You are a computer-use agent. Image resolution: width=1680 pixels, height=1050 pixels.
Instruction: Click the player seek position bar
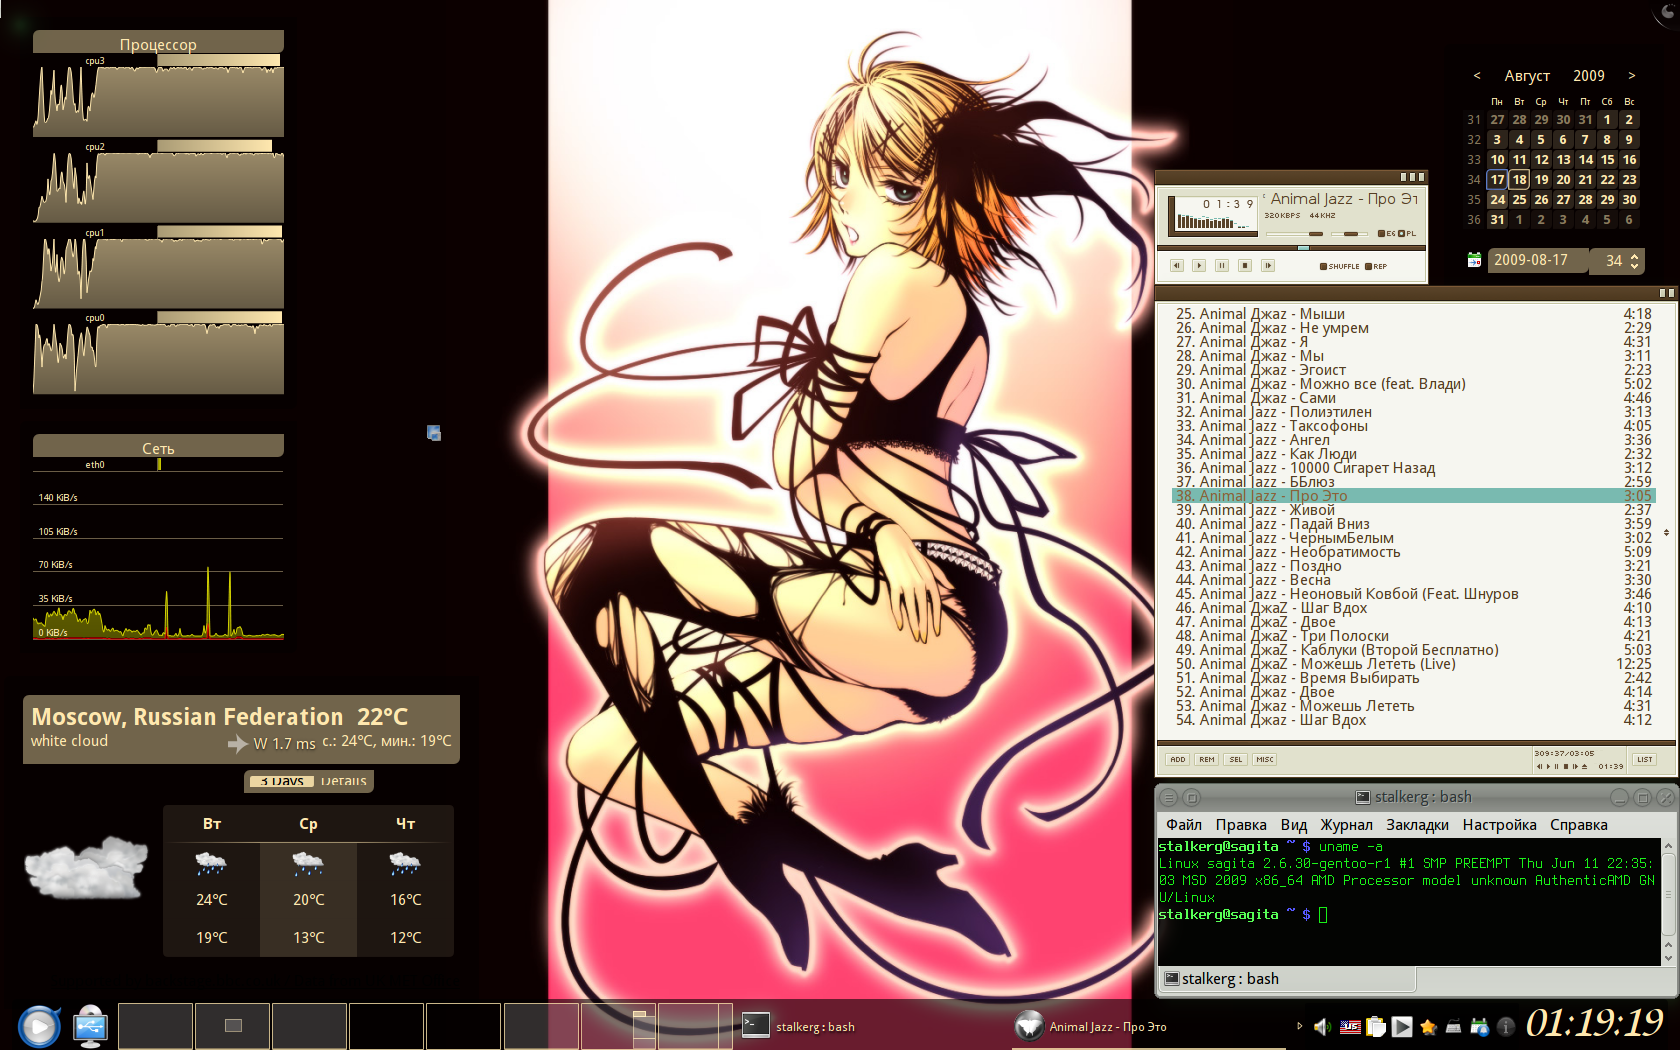[x=1291, y=247]
